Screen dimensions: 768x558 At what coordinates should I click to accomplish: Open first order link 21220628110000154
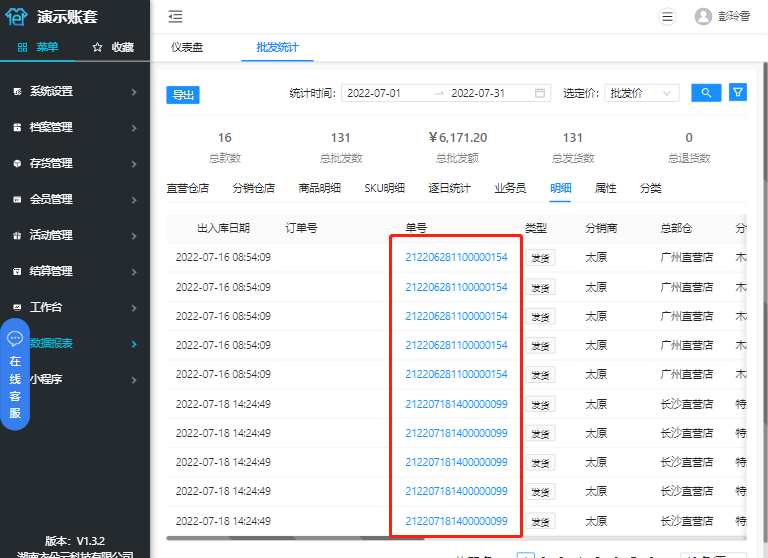pyautogui.click(x=456, y=257)
